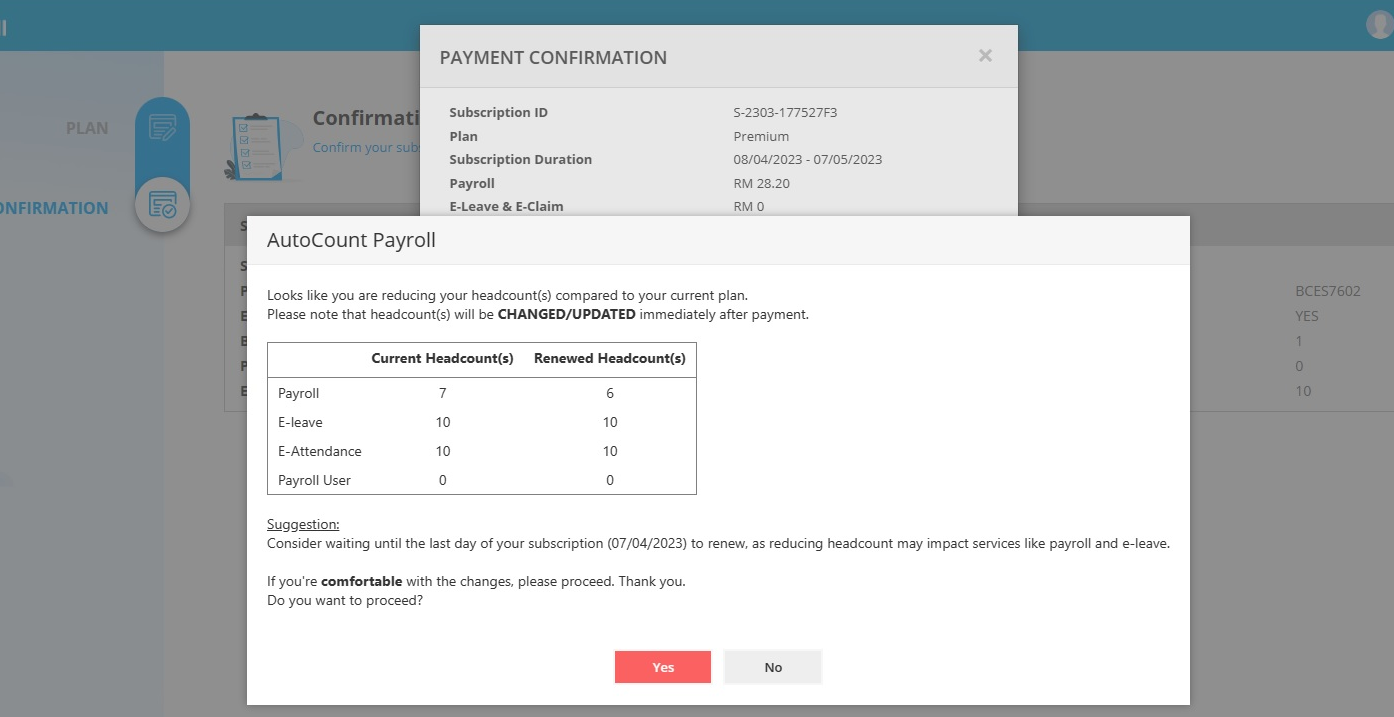1394x717 pixels.
Task: Click the Subscription Duration label
Action: point(520,159)
